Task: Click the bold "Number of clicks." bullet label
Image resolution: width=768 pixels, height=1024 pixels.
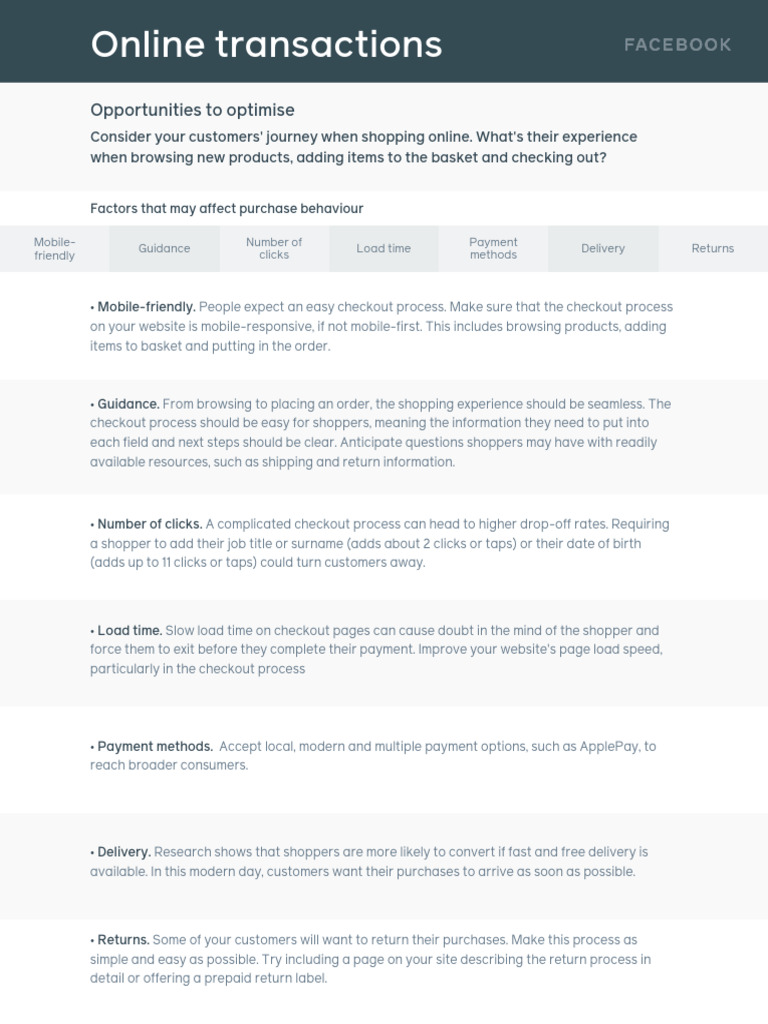Action: point(150,524)
